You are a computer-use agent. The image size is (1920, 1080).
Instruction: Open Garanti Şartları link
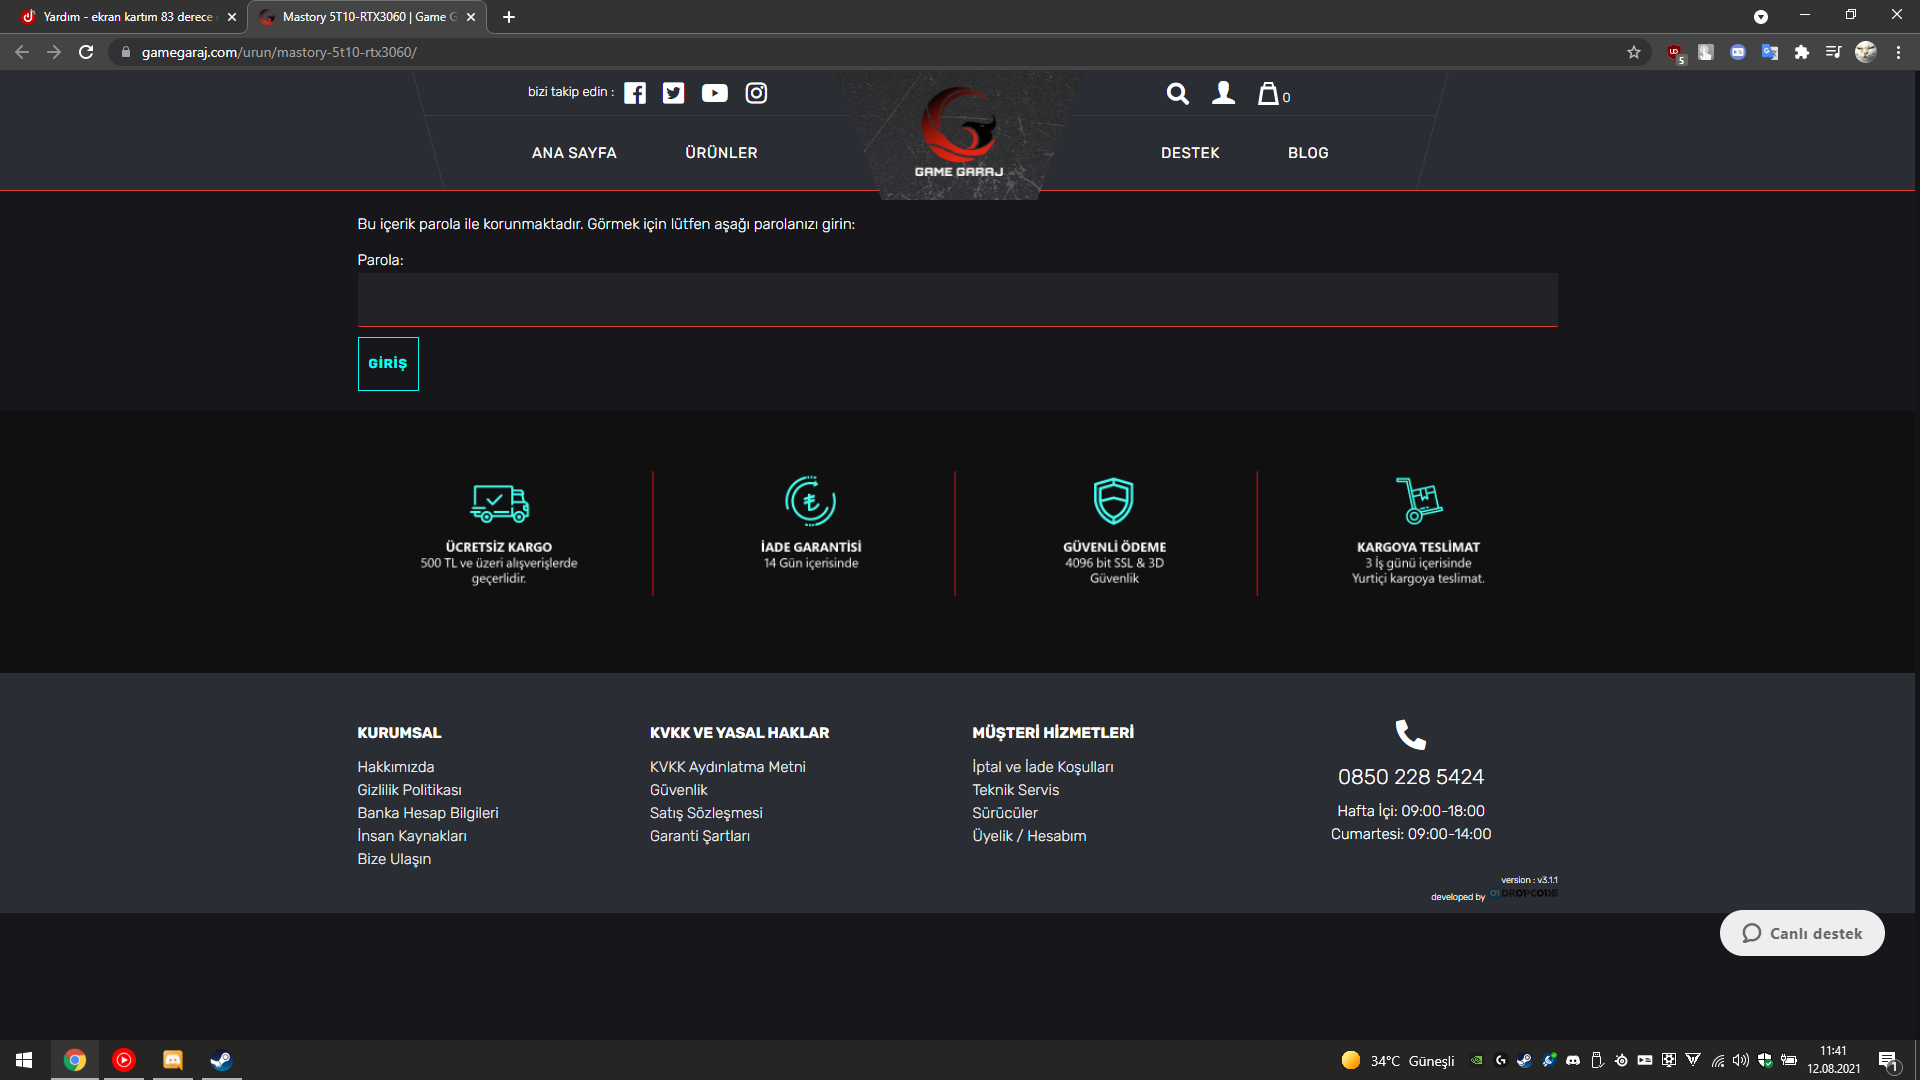pos(699,836)
